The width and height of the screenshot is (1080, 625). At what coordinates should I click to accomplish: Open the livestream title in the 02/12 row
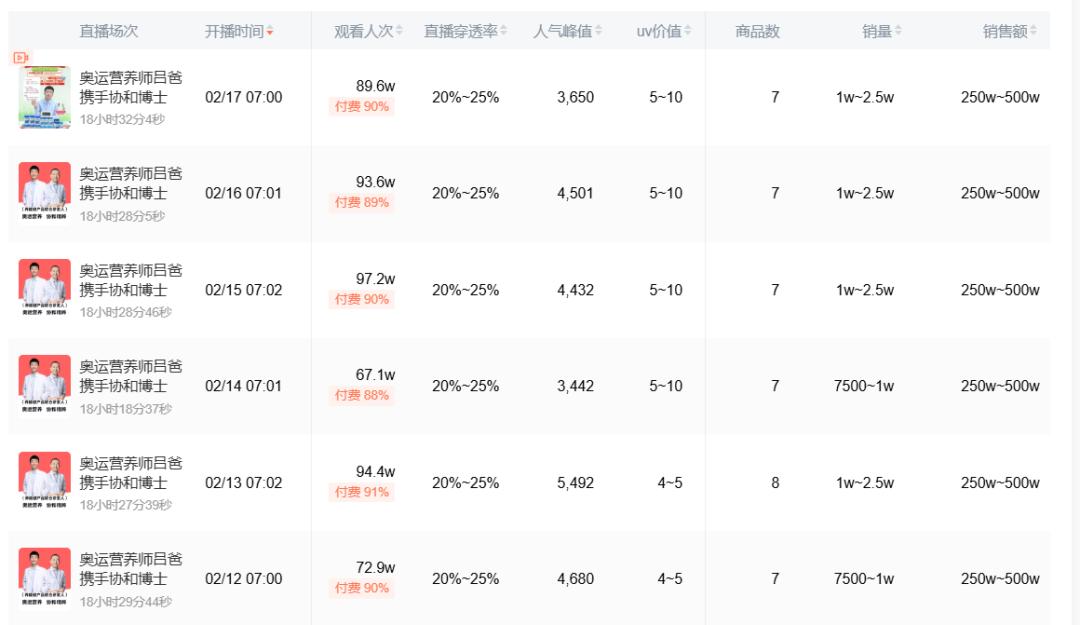(x=131, y=569)
